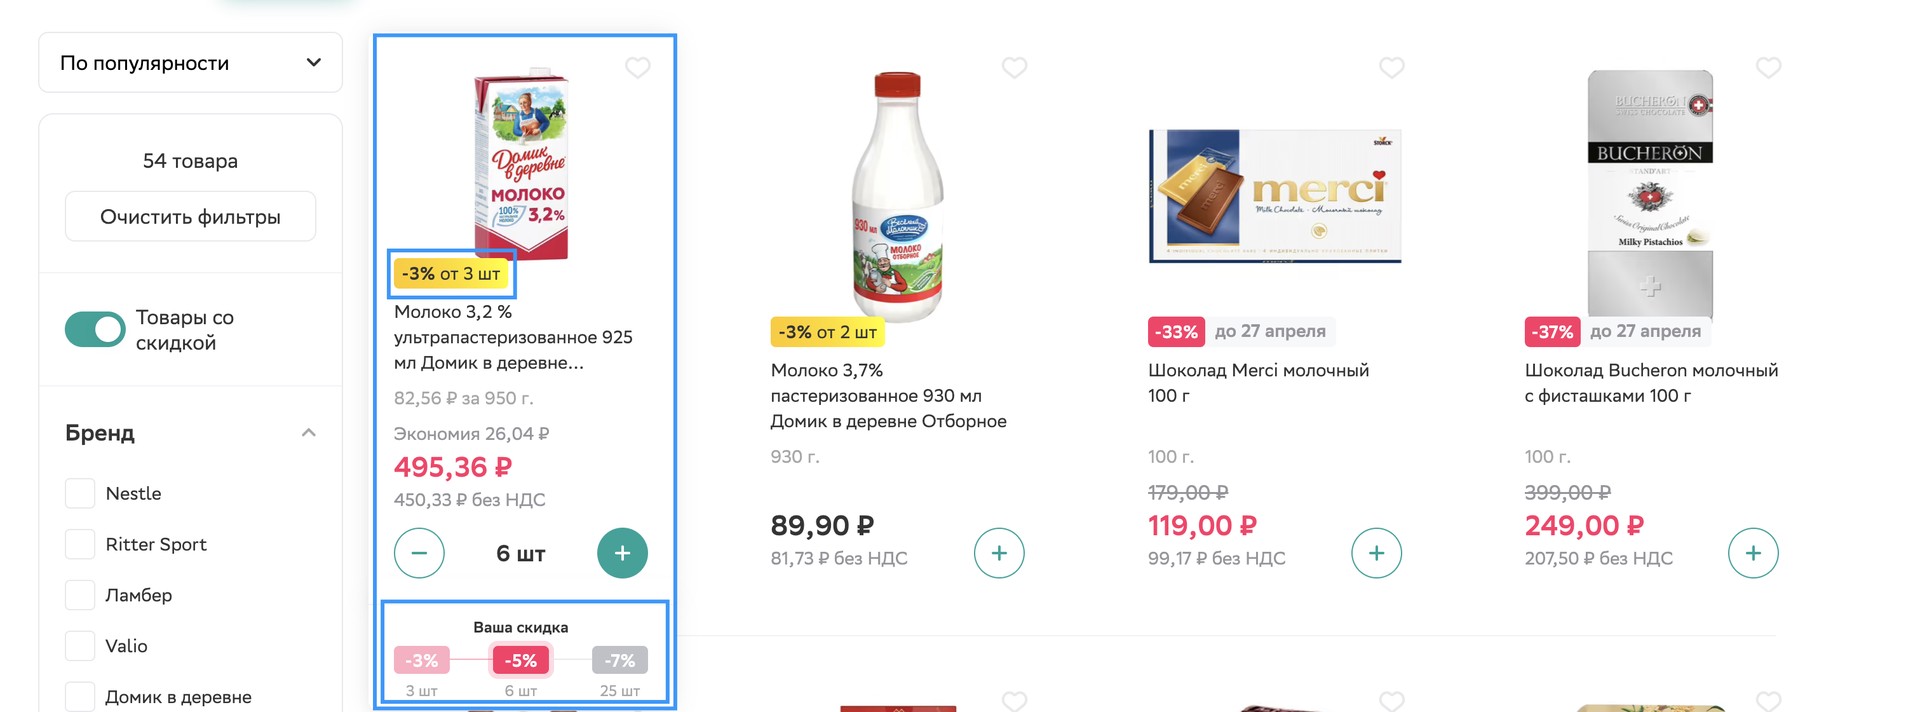Viewport: 1920px width, 712px height.
Task: Add Merci chocolate to cart
Action: (x=1376, y=553)
